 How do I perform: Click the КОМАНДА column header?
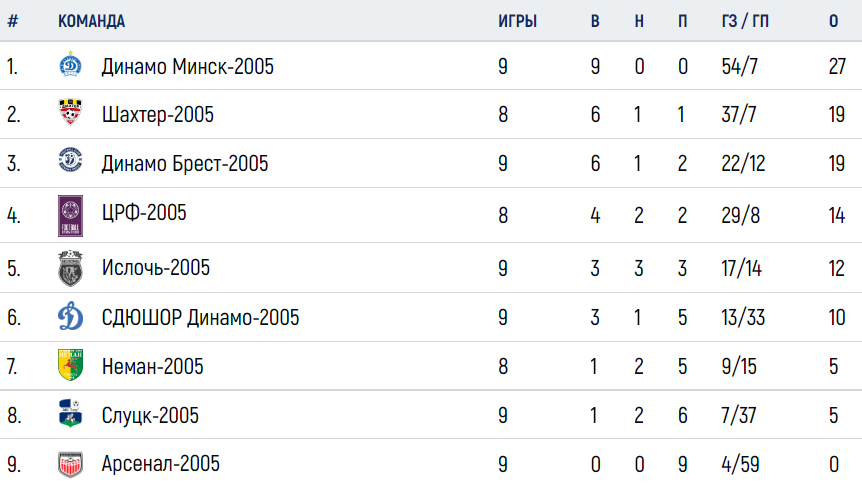pyautogui.click(x=91, y=21)
